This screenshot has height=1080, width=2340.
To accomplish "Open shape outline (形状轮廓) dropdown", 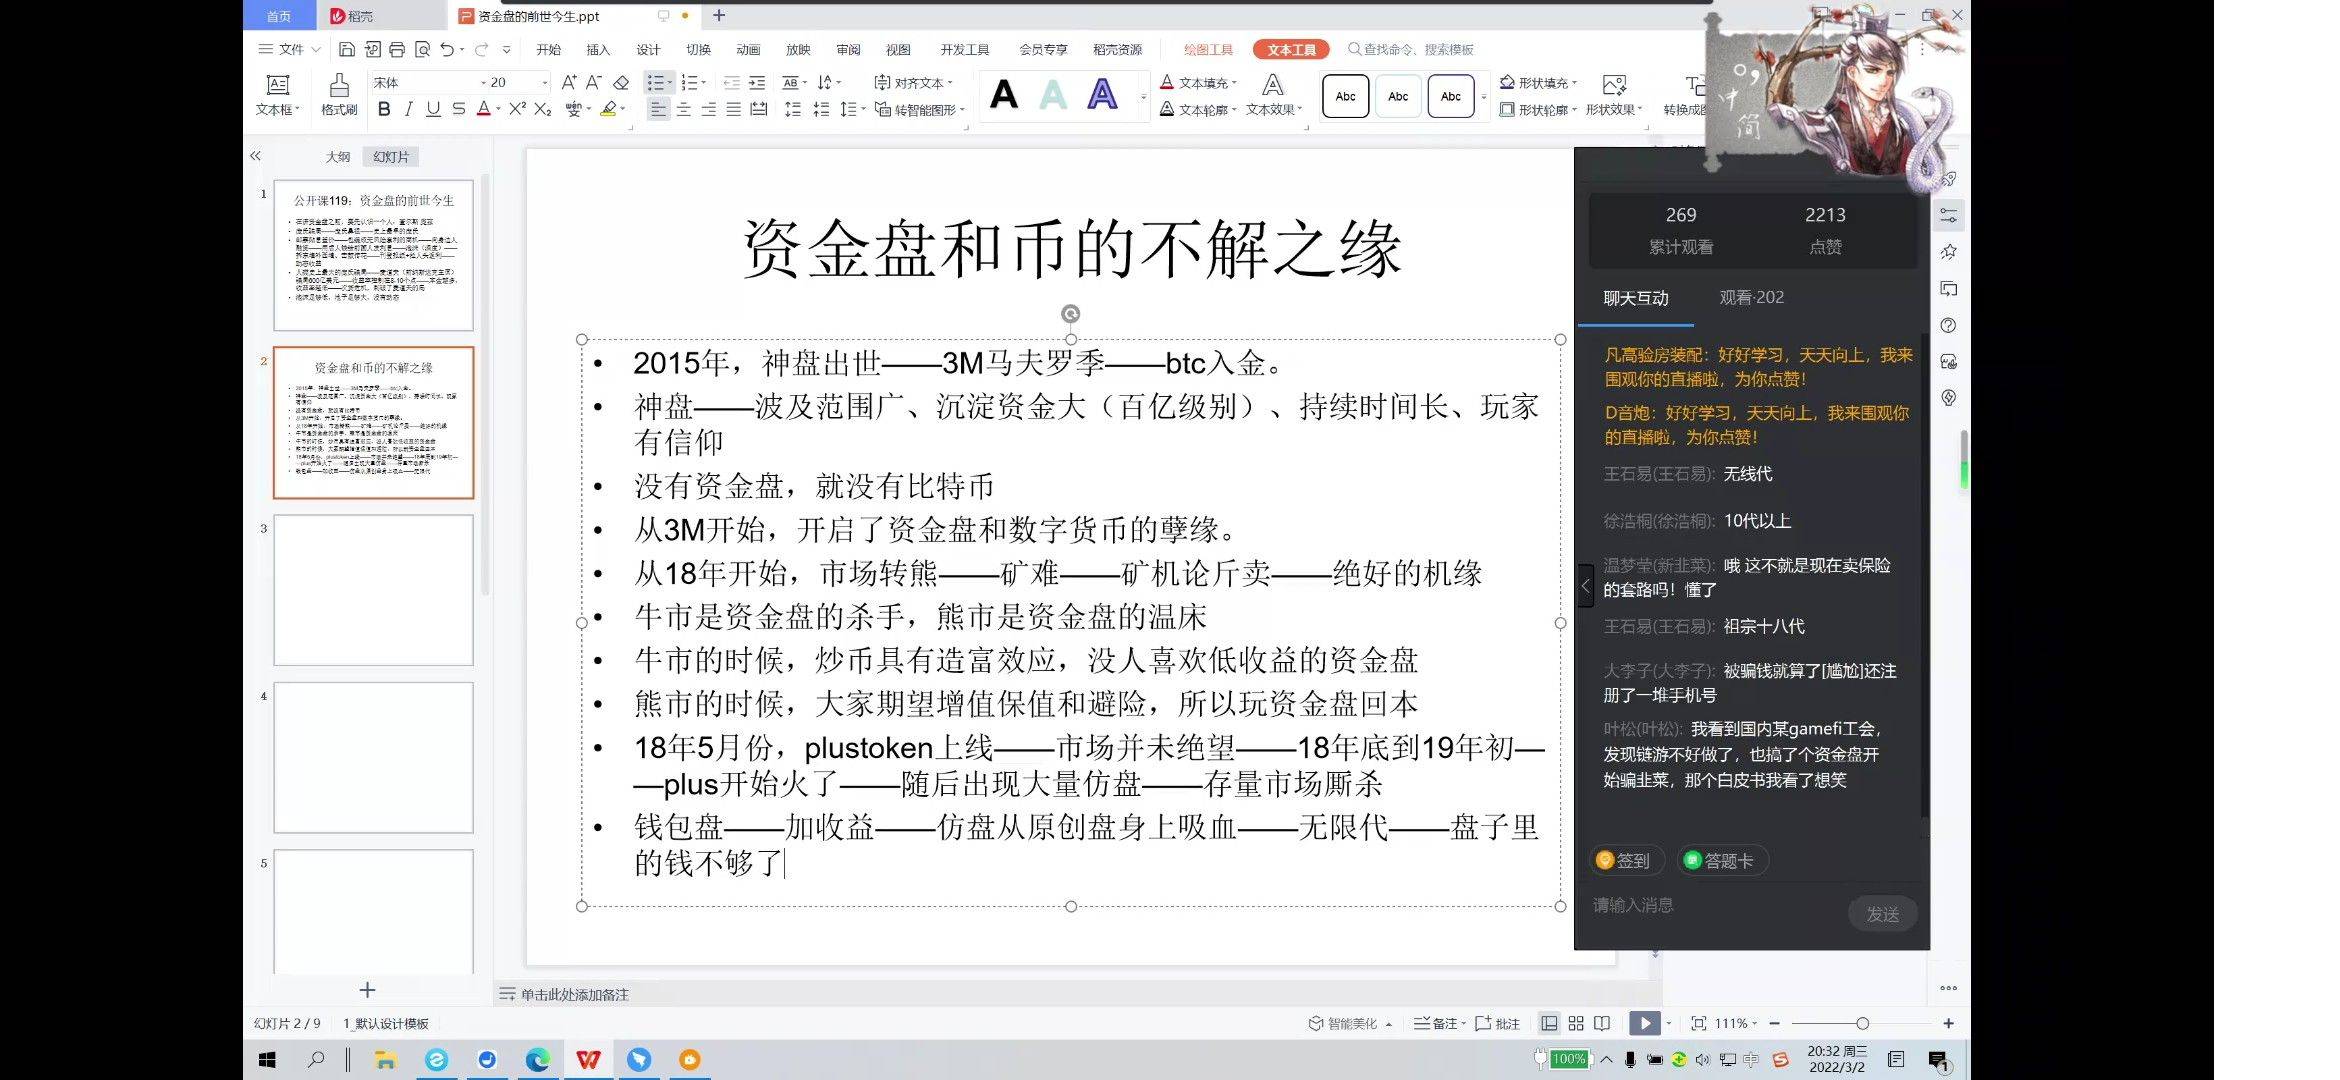I will 1538,109.
